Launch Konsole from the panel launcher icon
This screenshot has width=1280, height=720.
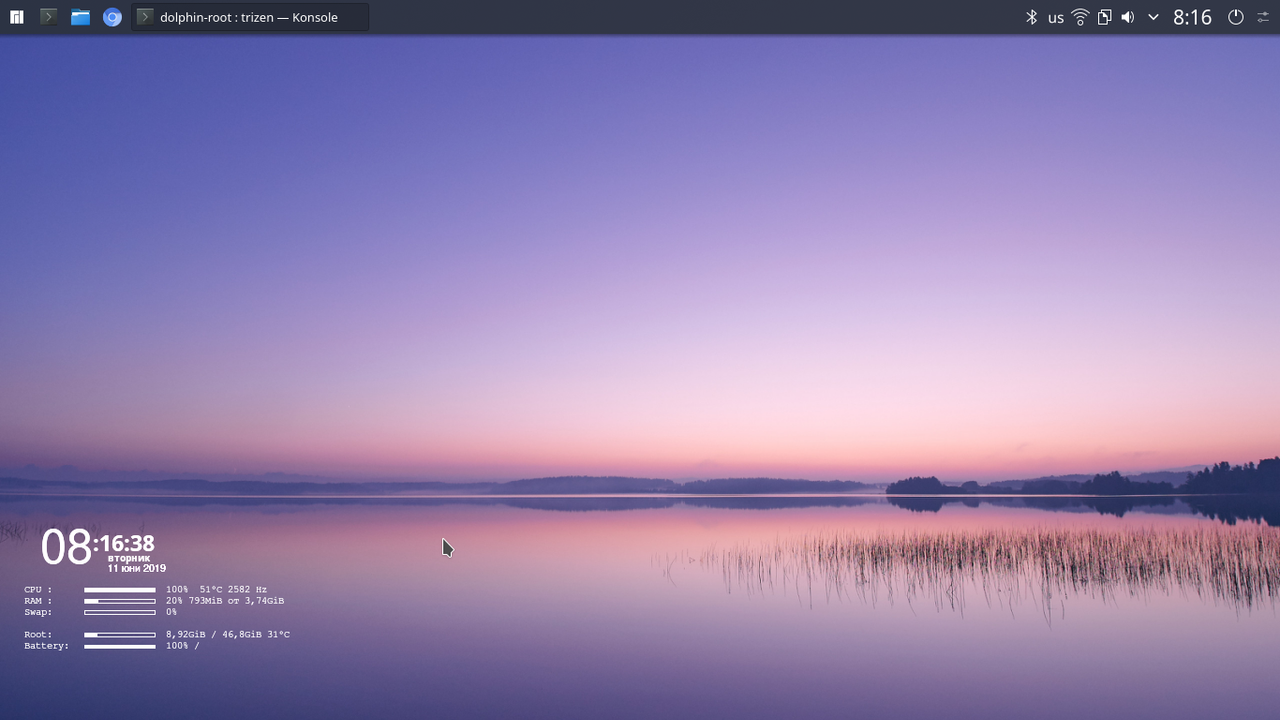tap(48, 17)
